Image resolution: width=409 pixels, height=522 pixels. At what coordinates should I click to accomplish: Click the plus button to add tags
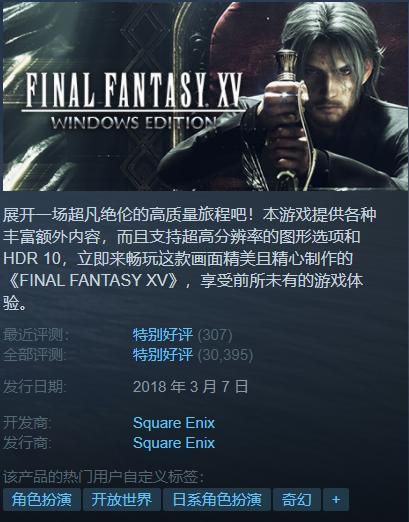[x=336, y=499]
